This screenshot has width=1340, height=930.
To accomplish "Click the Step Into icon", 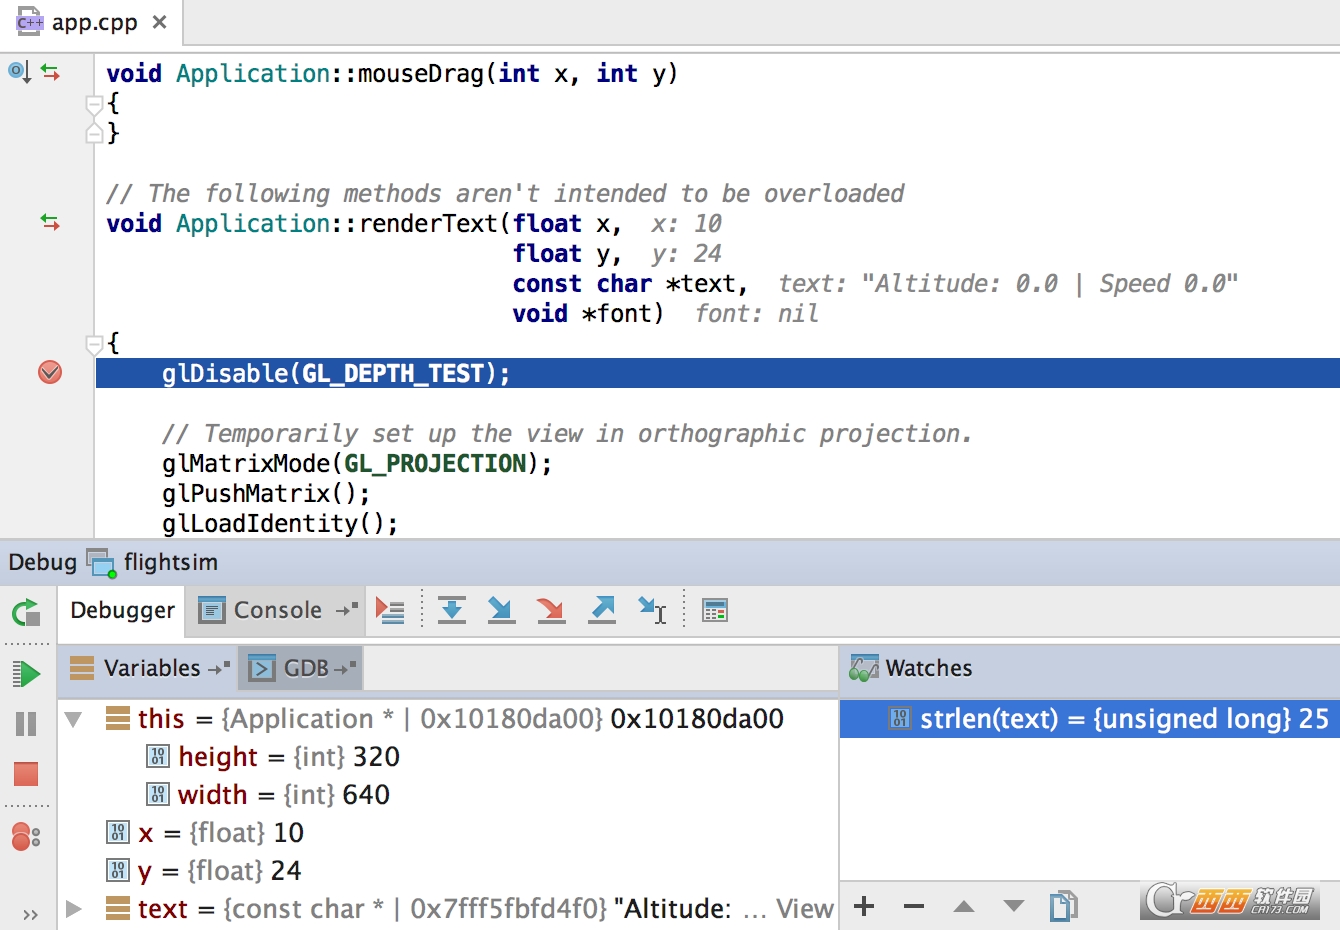I will (x=501, y=610).
